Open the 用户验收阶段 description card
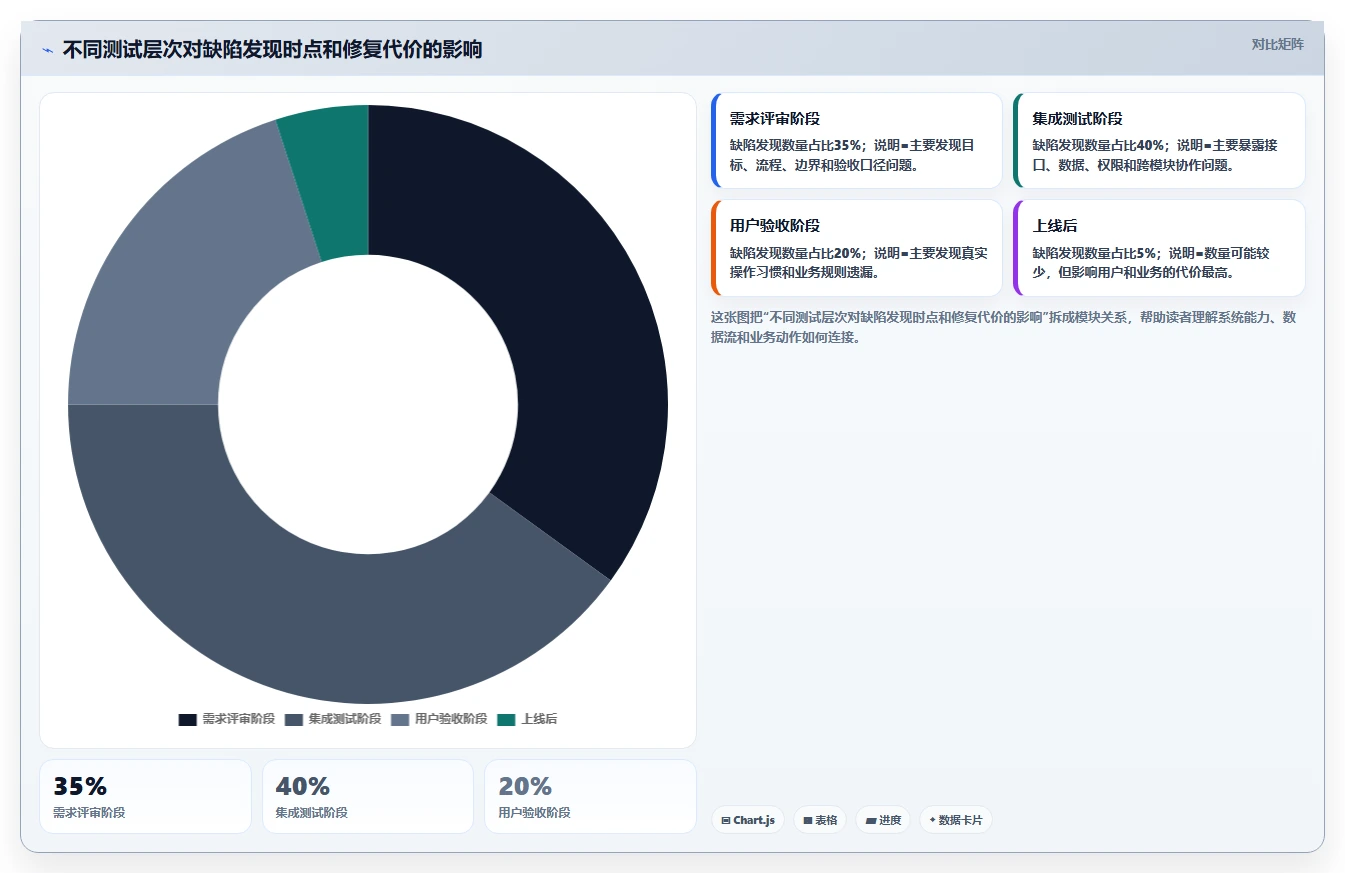The image size is (1345, 873). (856, 248)
